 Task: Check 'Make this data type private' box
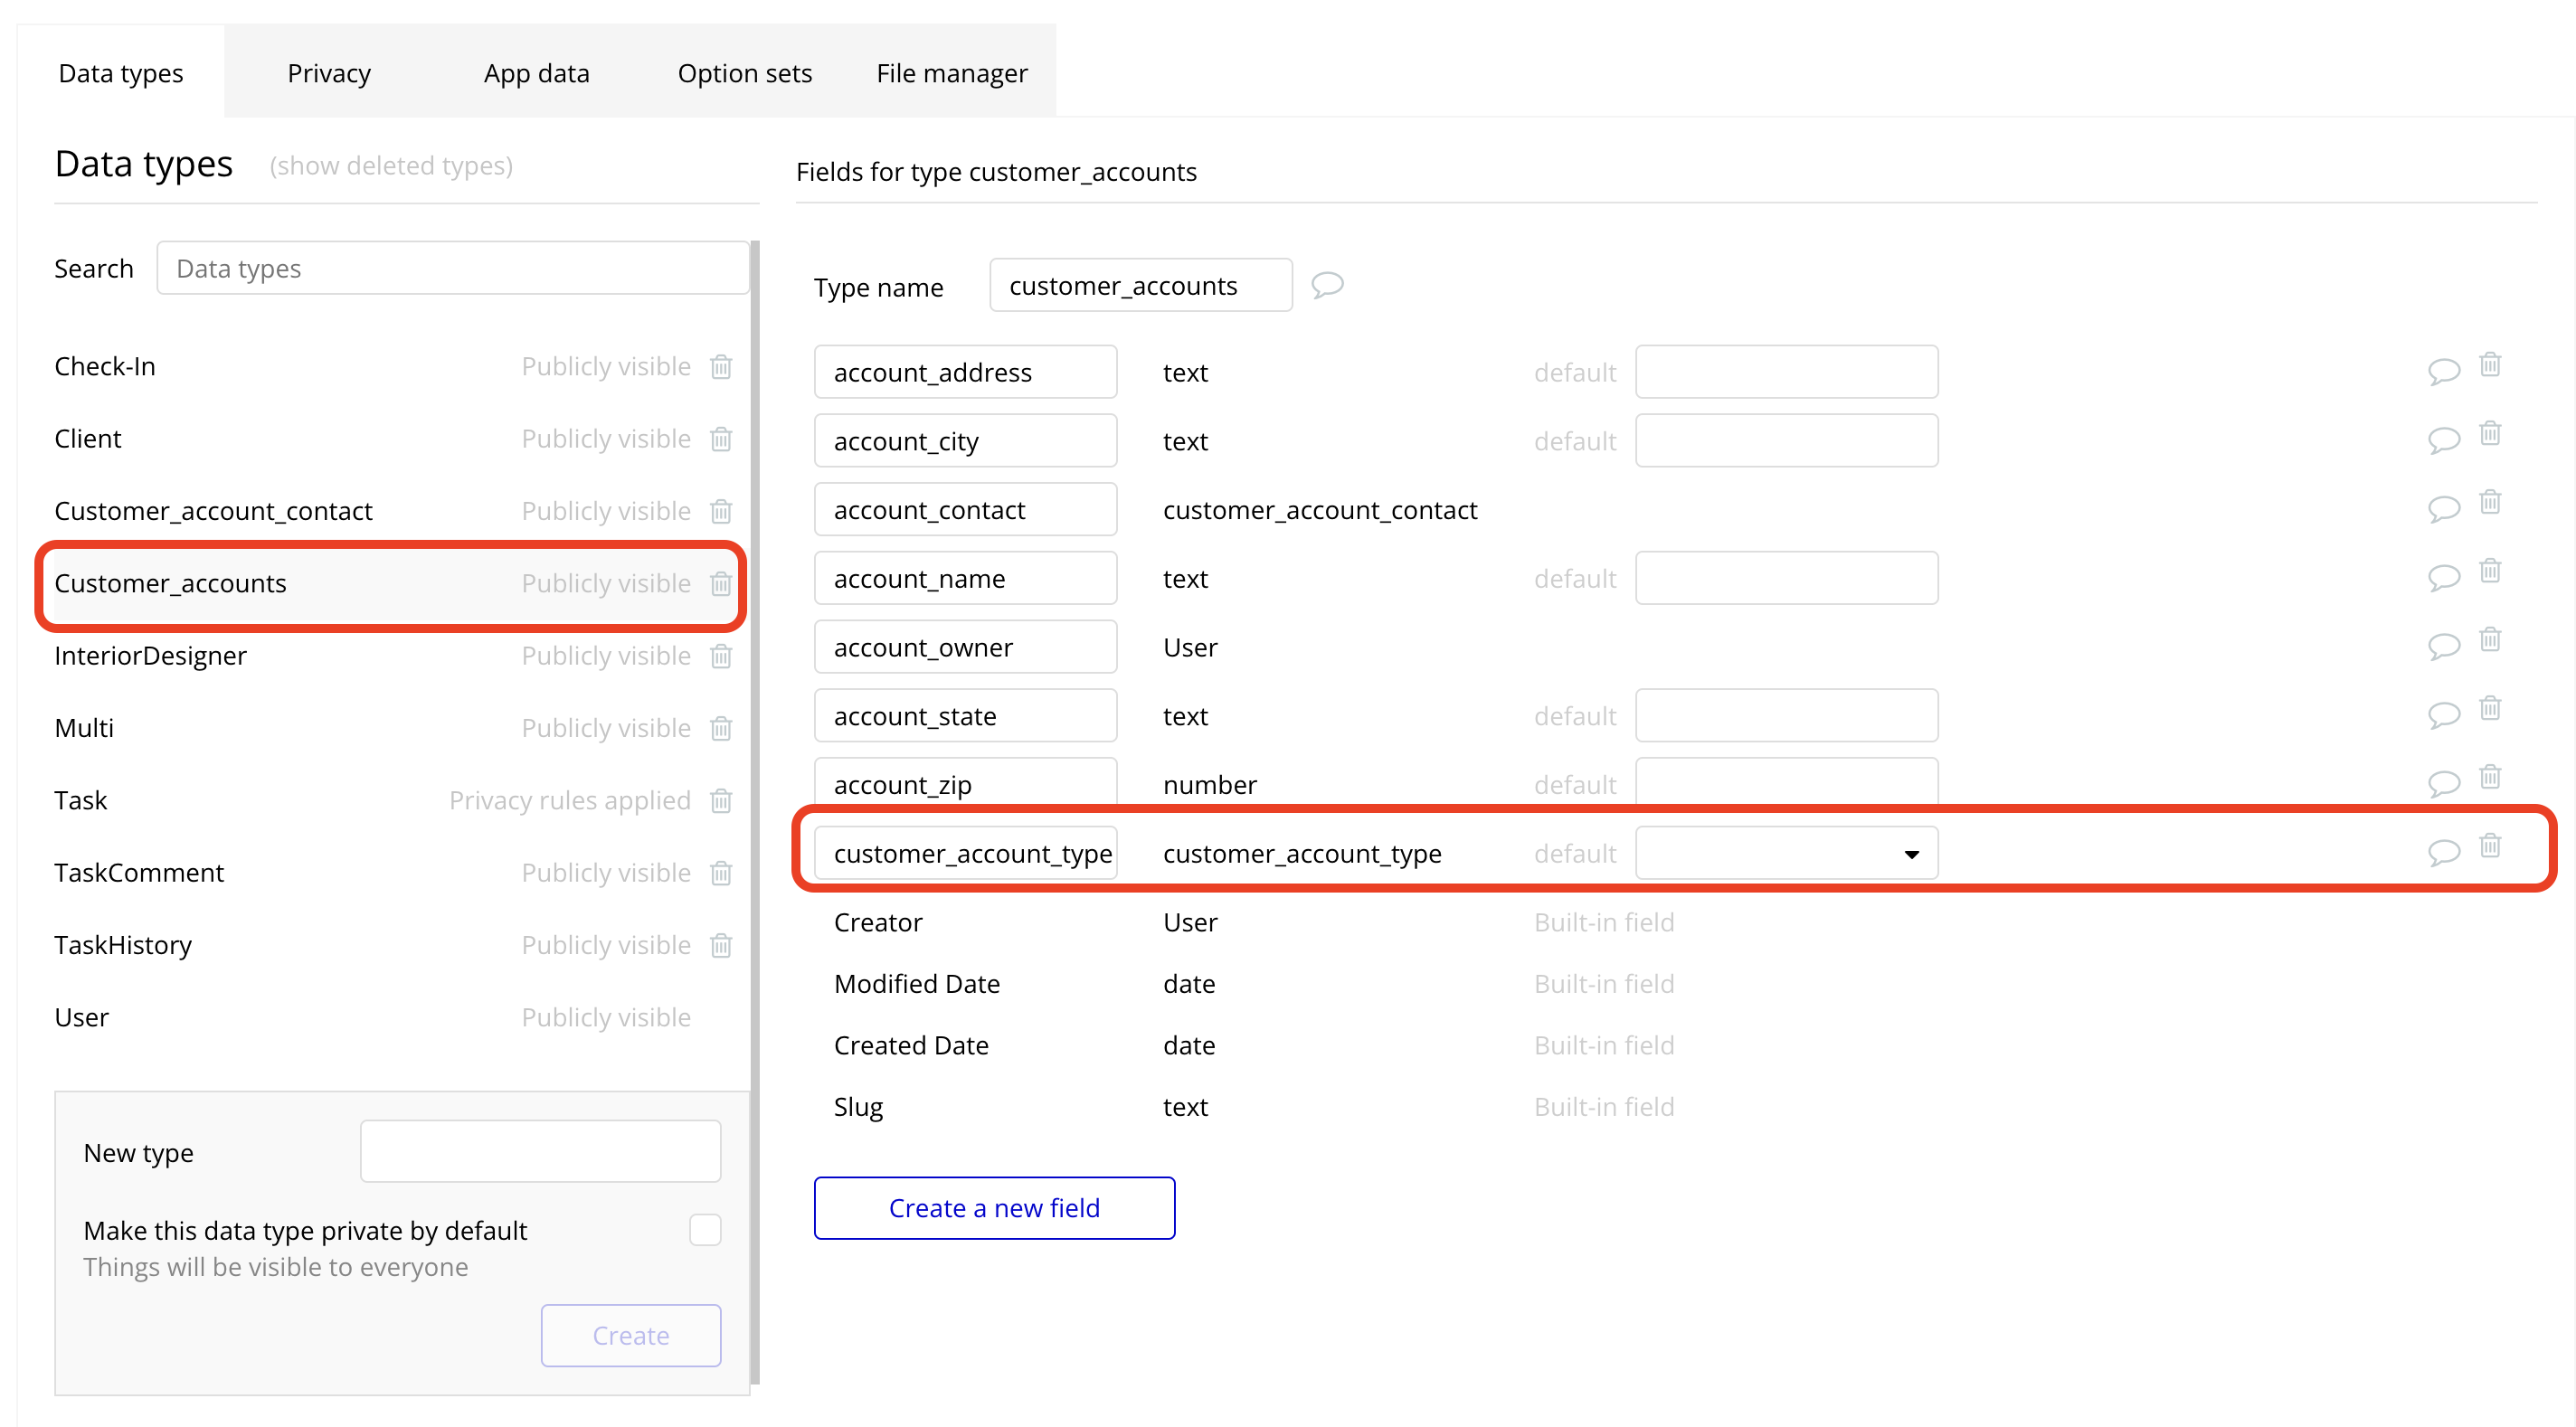pos(705,1229)
